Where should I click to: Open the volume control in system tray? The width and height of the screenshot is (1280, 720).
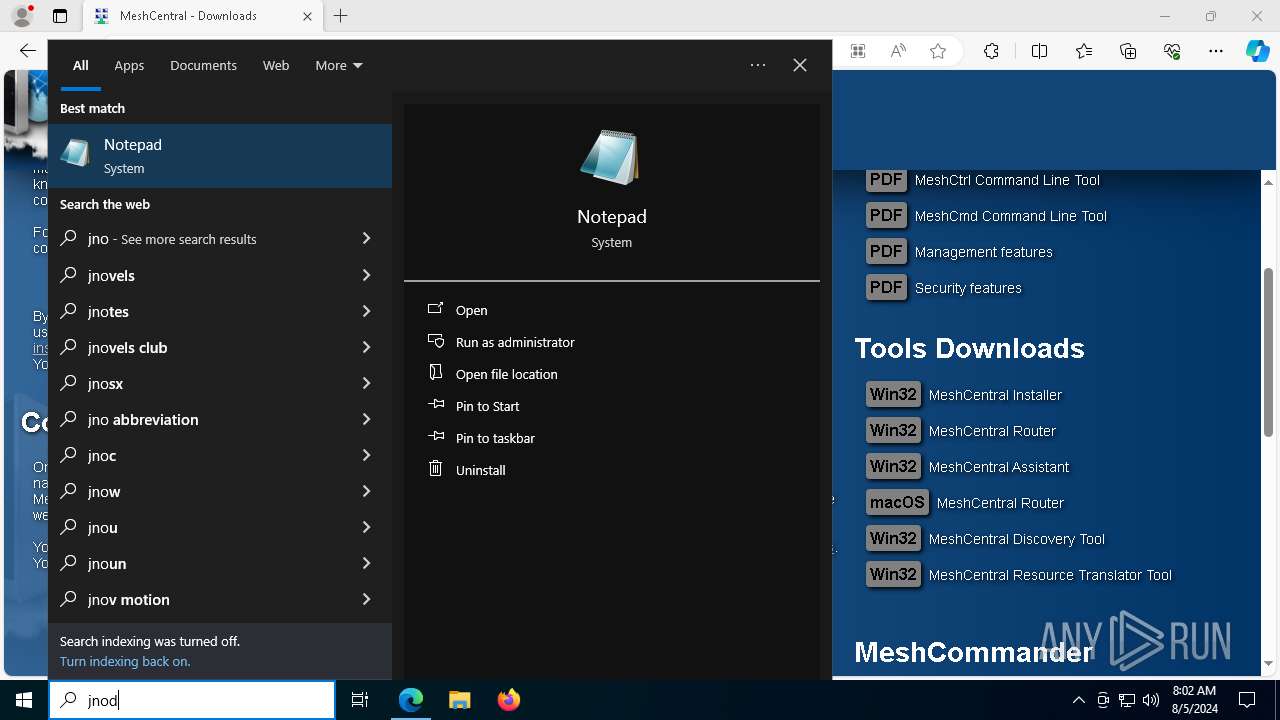click(1151, 700)
